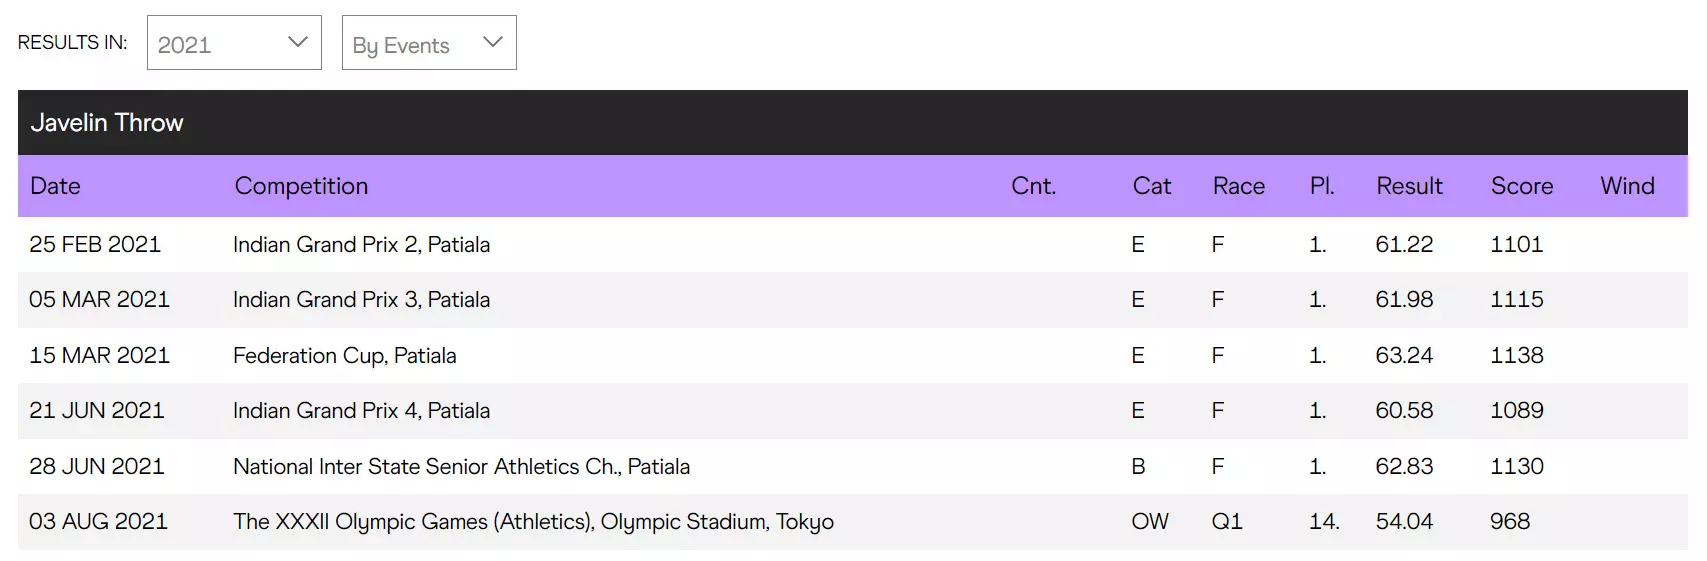Viewport: 1707px width, 561px height.
Task: Open Indian Grand Prix 3, Patiala competition
Action: click(x=361, y=300)
